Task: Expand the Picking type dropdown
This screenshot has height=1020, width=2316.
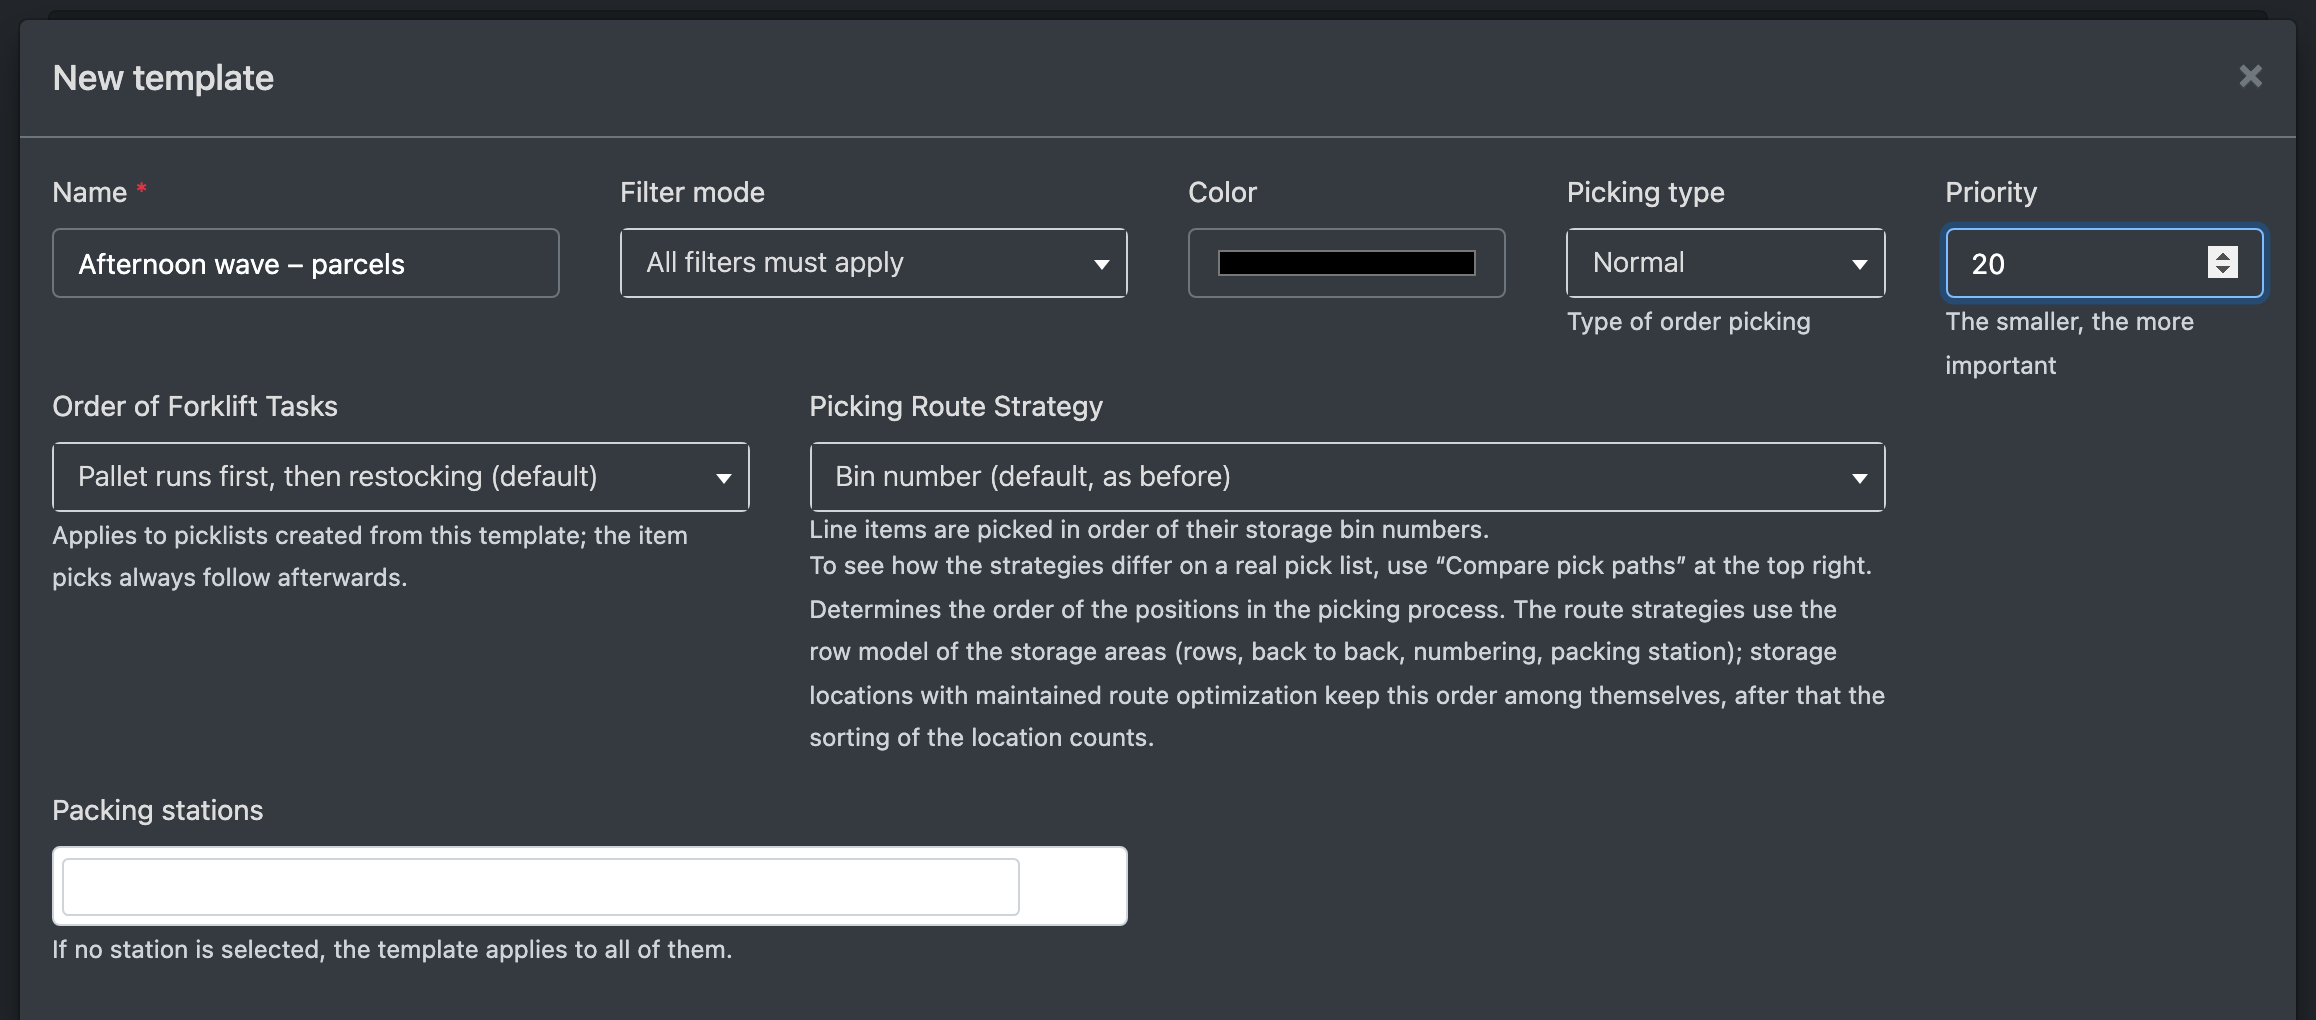Action: [1726, 263]
